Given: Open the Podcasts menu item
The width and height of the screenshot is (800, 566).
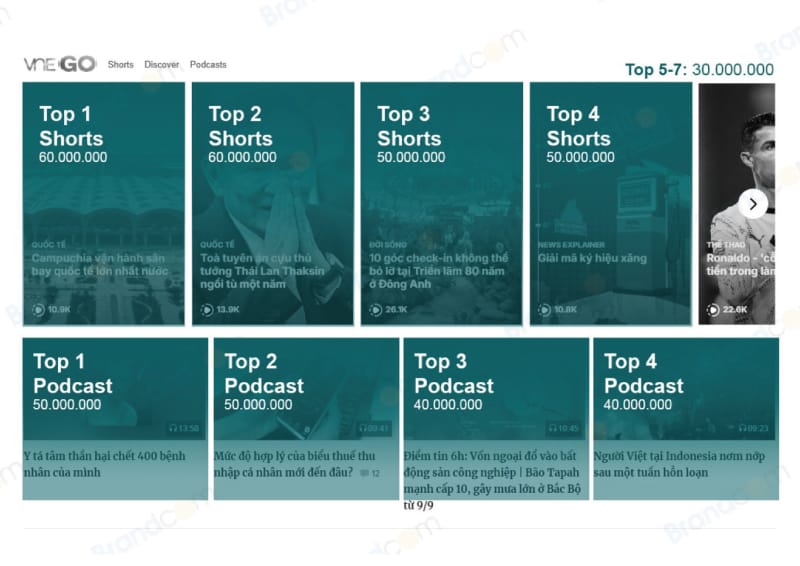Looking at the screenshot, I should coord(208,65).
